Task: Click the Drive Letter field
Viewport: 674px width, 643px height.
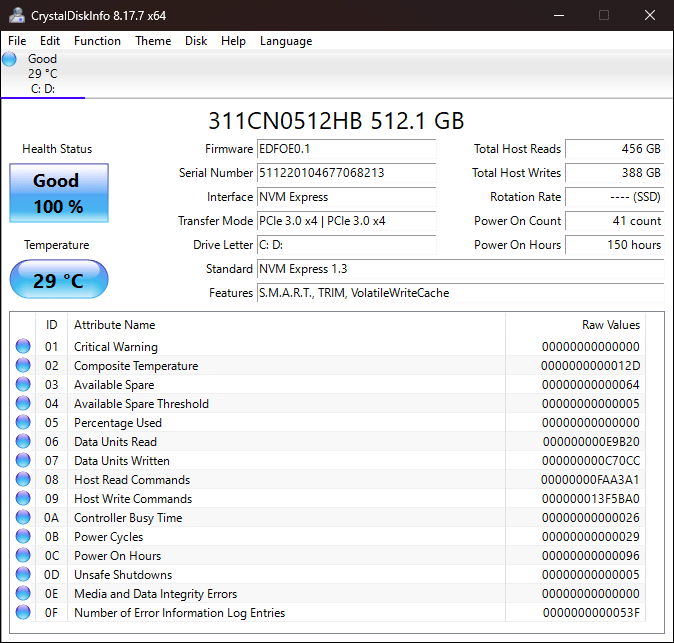Action: pos(346,245)
